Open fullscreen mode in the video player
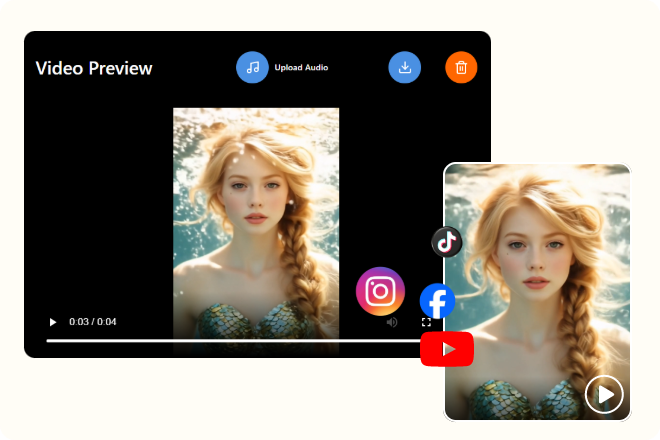The height and width of the screenshot is (440, 660). pyautogui.click(x=426, y=322)
